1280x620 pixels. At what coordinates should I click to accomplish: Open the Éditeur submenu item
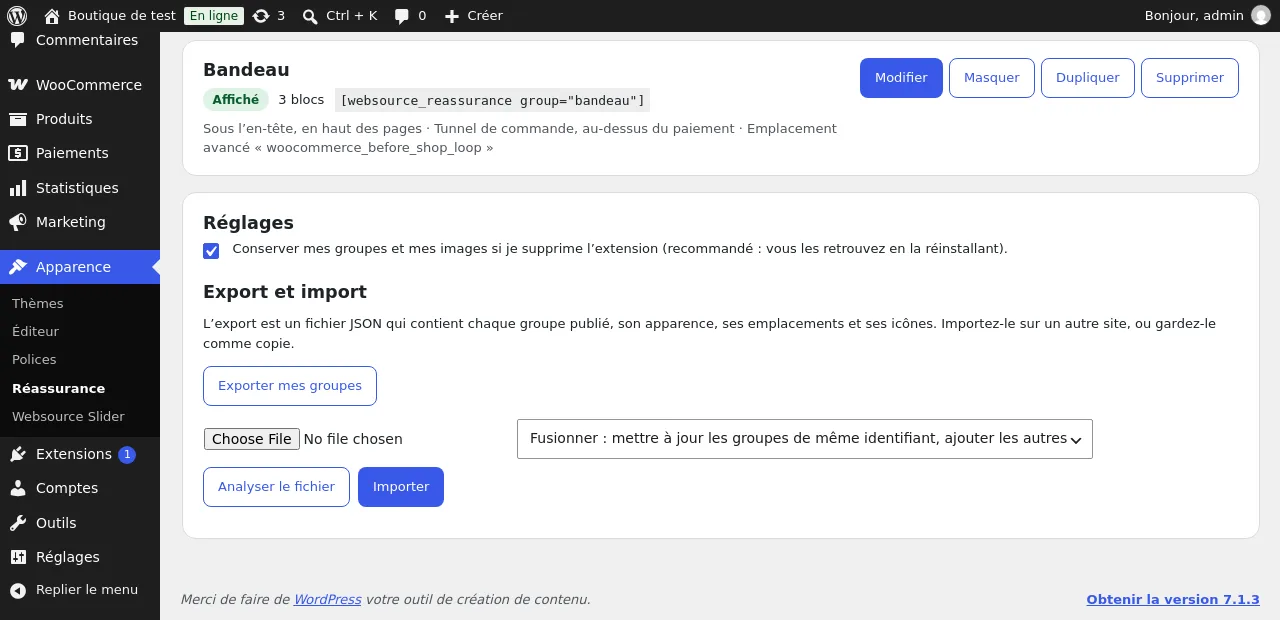tap(36, 331)
